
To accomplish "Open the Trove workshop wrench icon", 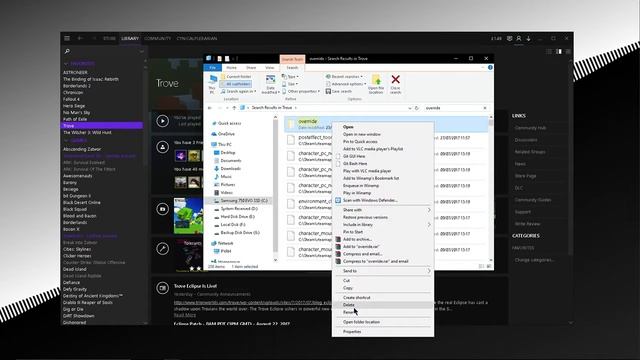I will pos(162,249).
